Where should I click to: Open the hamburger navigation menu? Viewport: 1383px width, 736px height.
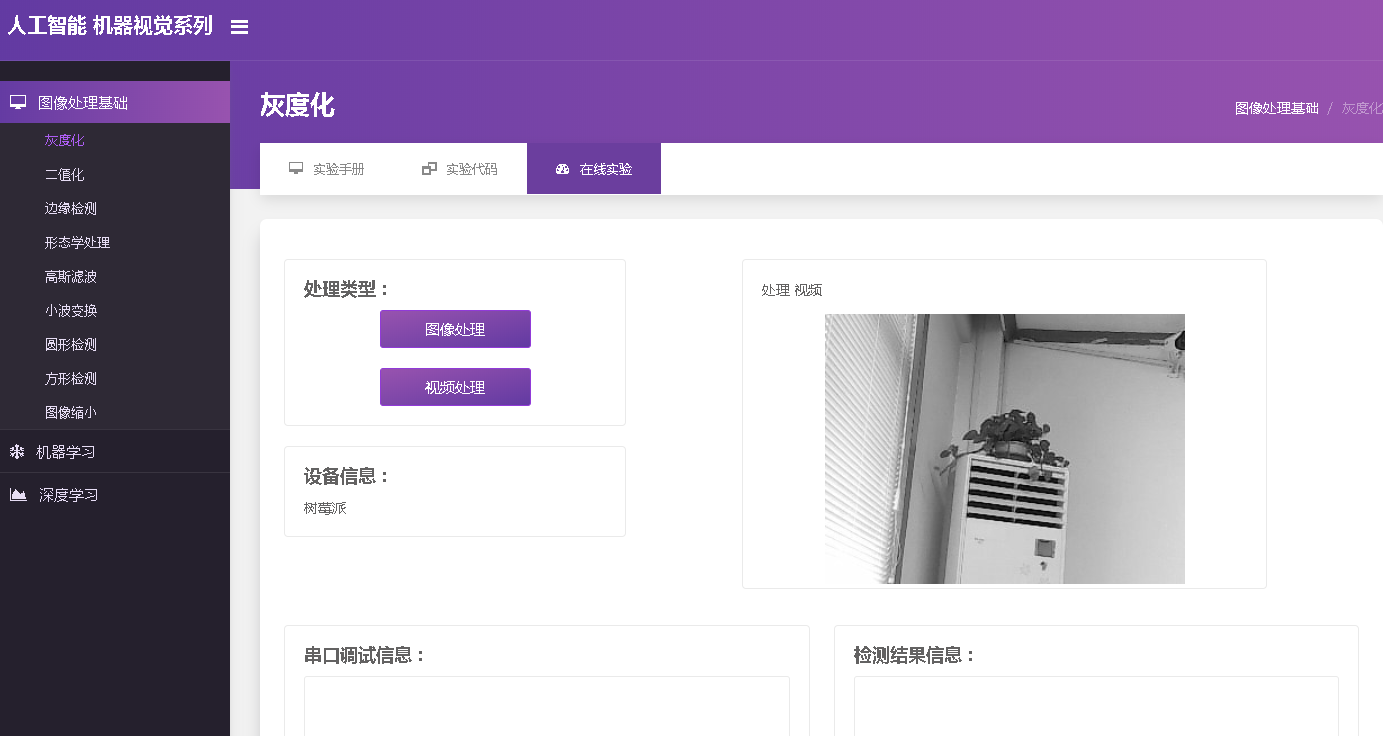point(239,27)
